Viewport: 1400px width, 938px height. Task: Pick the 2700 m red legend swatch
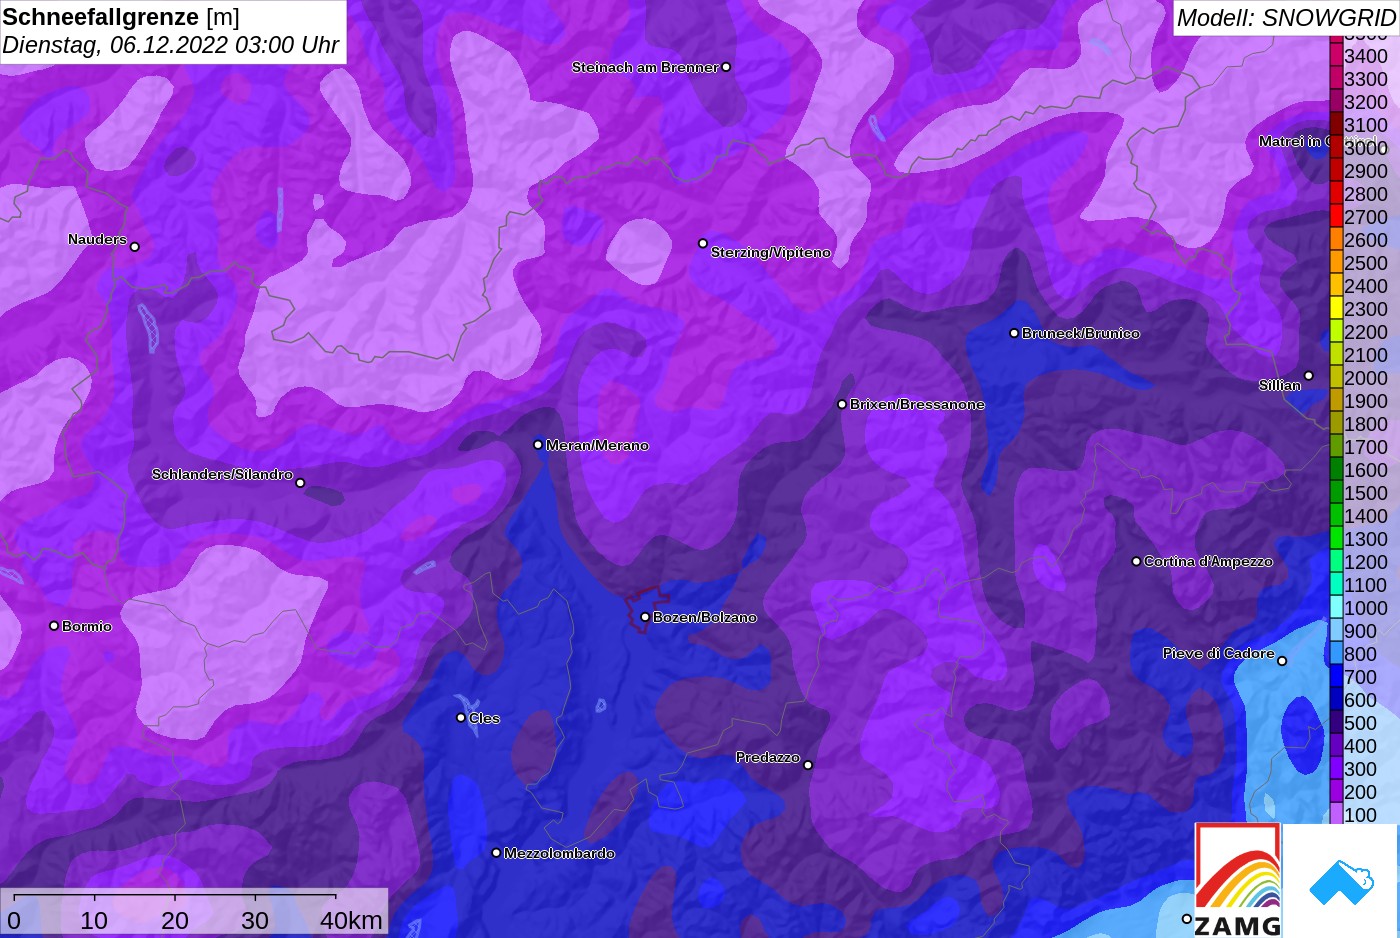pyautogui.click(x=1336, y=217)
